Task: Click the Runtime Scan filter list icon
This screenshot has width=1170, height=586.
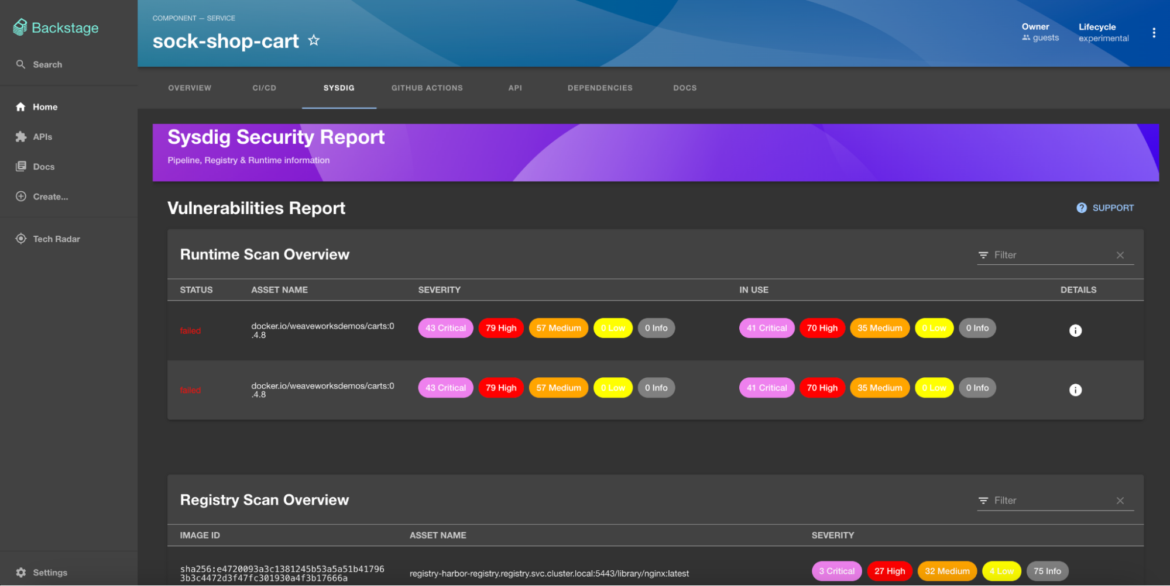Action: point(983,255)
